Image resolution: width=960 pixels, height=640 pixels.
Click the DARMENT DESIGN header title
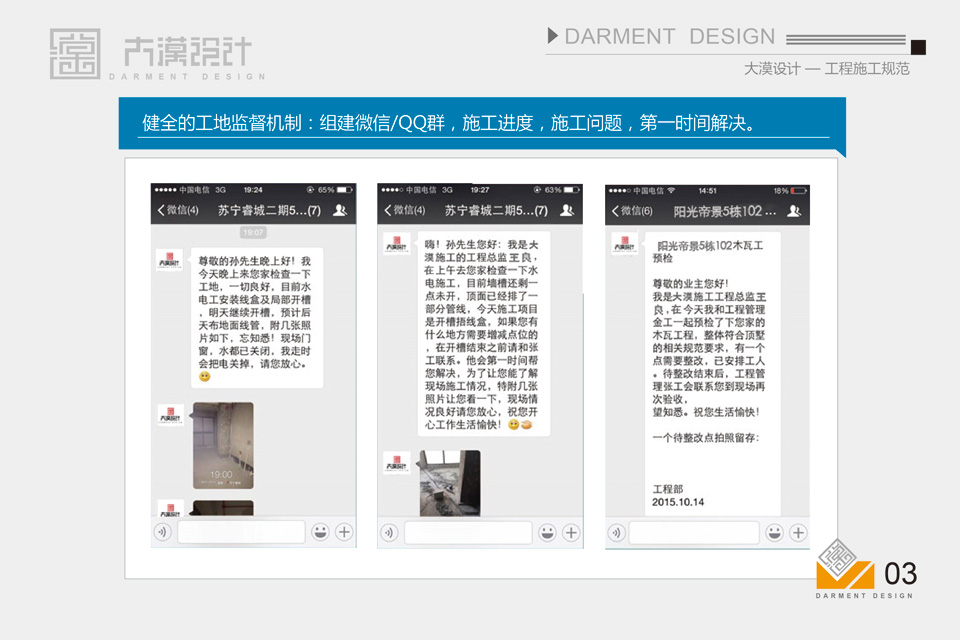(x=670, y=36)
